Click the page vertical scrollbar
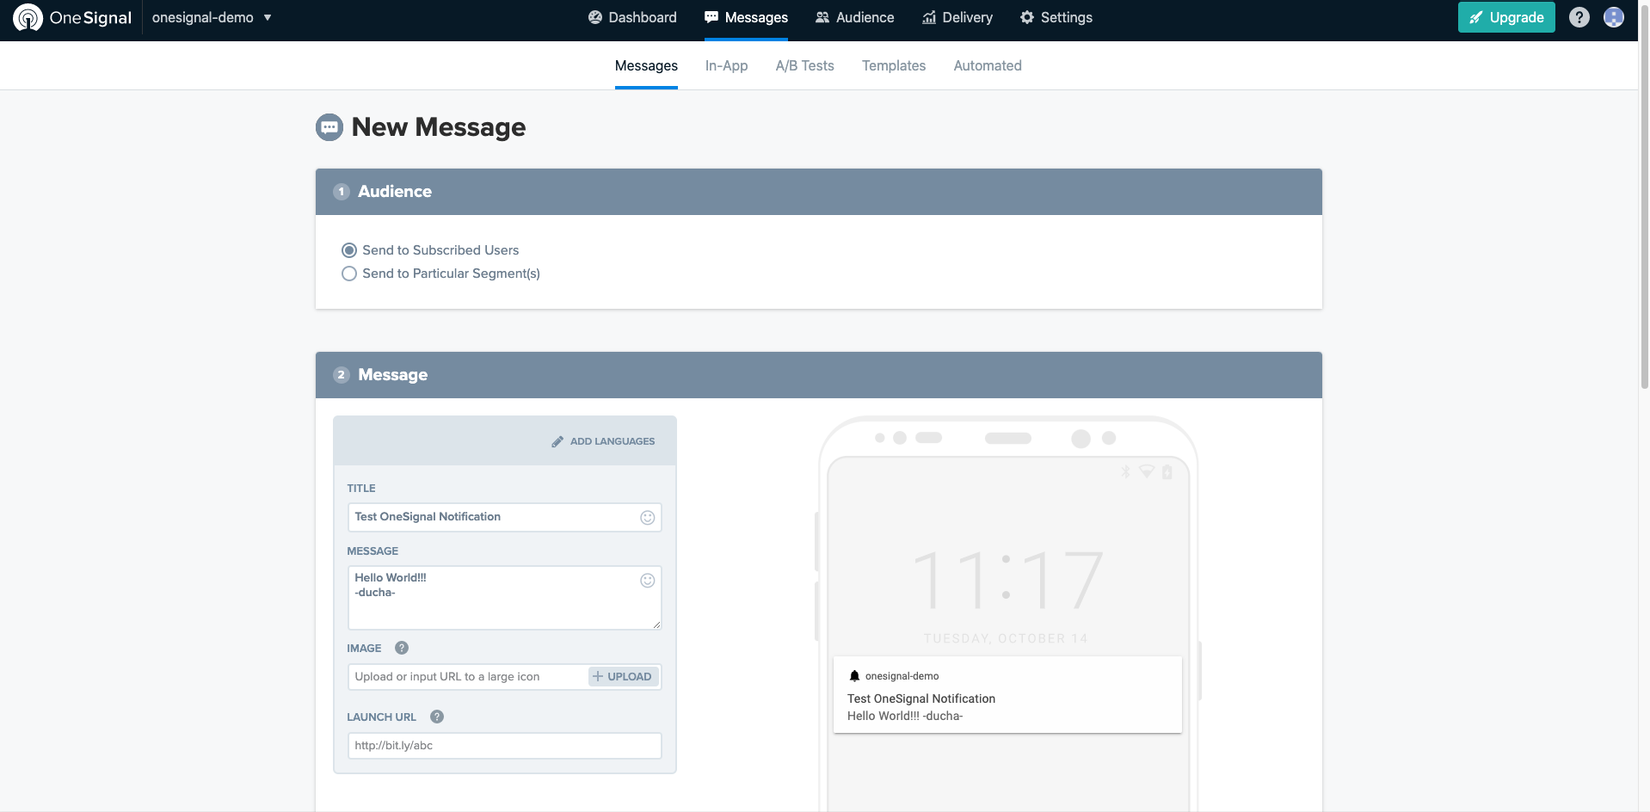Screen dimensions: 1650x812 pos(1644,195)
